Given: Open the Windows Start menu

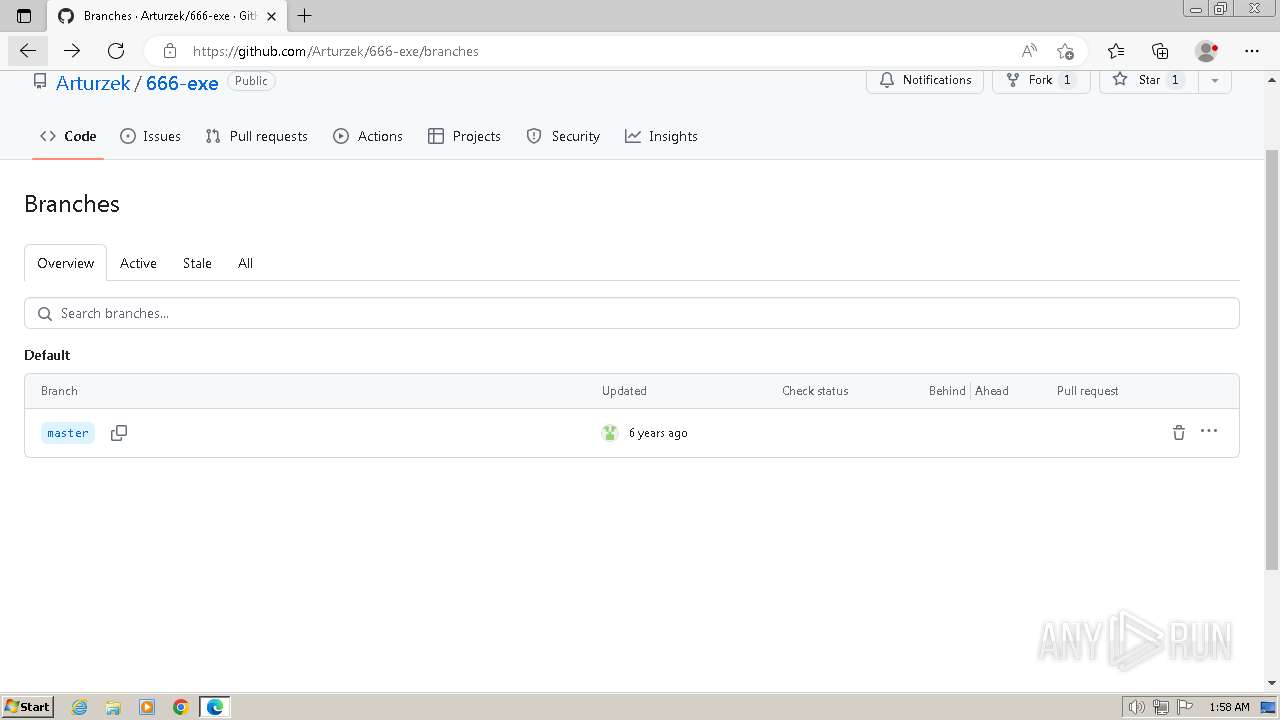Looking at the screenshot, I should pyautogui.click(x=27, y=706).
